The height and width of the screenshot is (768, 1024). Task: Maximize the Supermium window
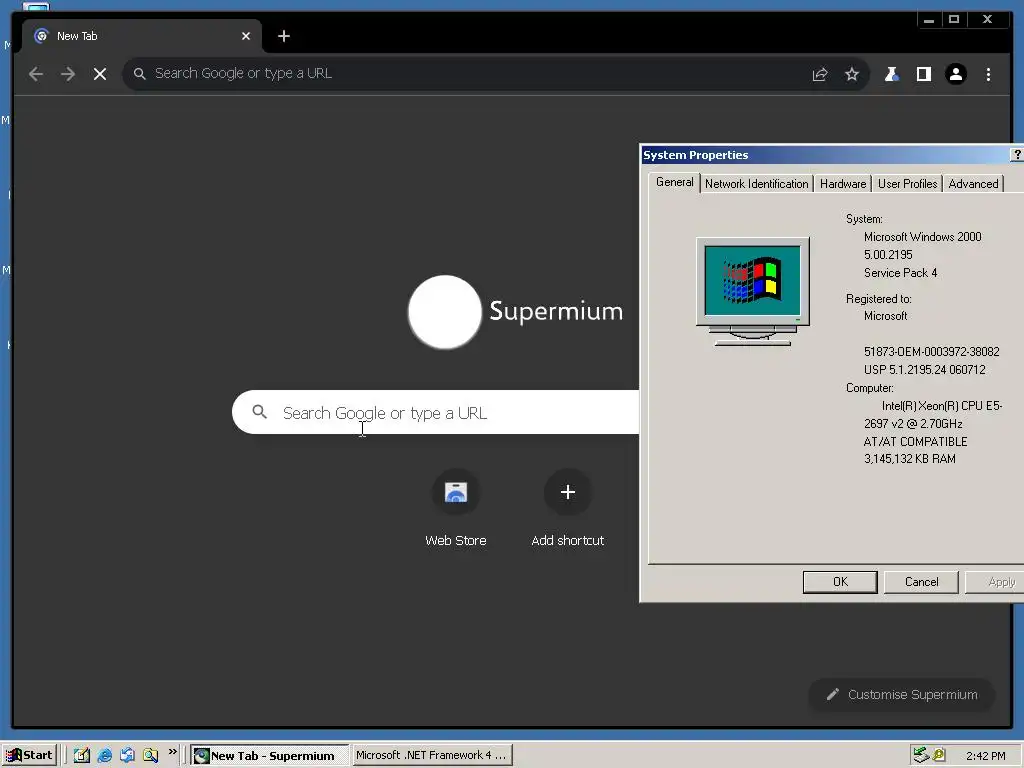tap(953, 20)
